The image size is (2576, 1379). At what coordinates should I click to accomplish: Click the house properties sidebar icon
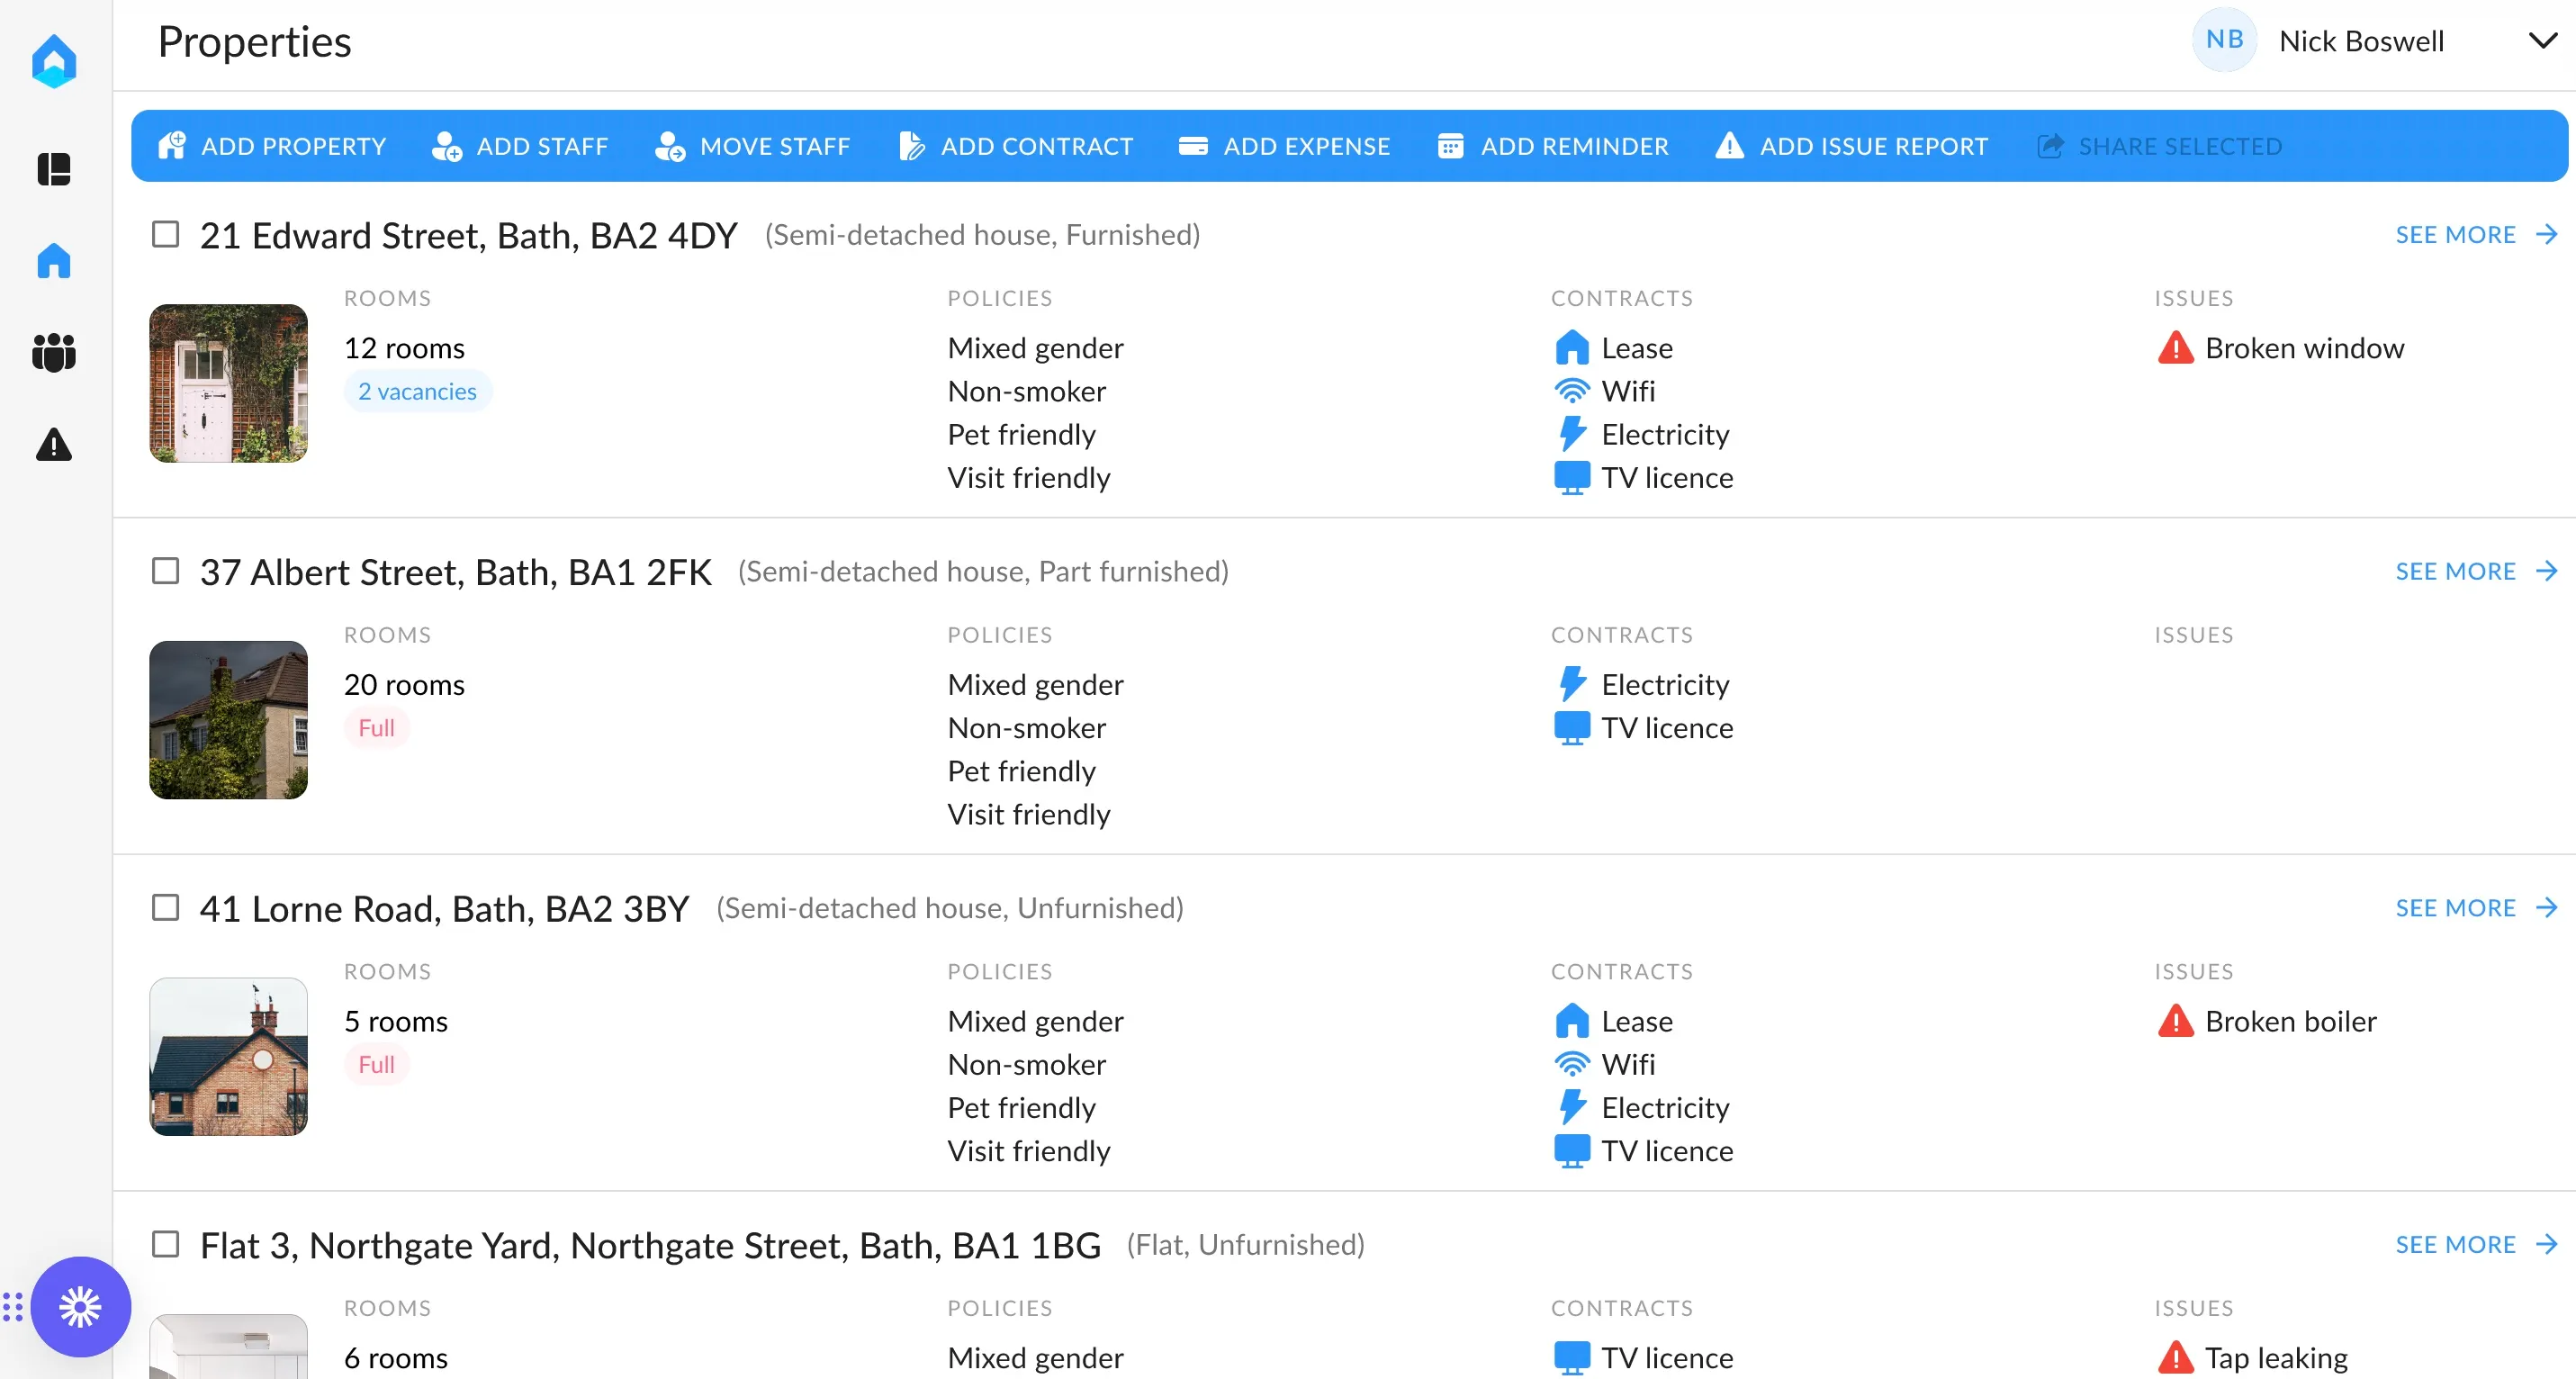pos(54,261)
